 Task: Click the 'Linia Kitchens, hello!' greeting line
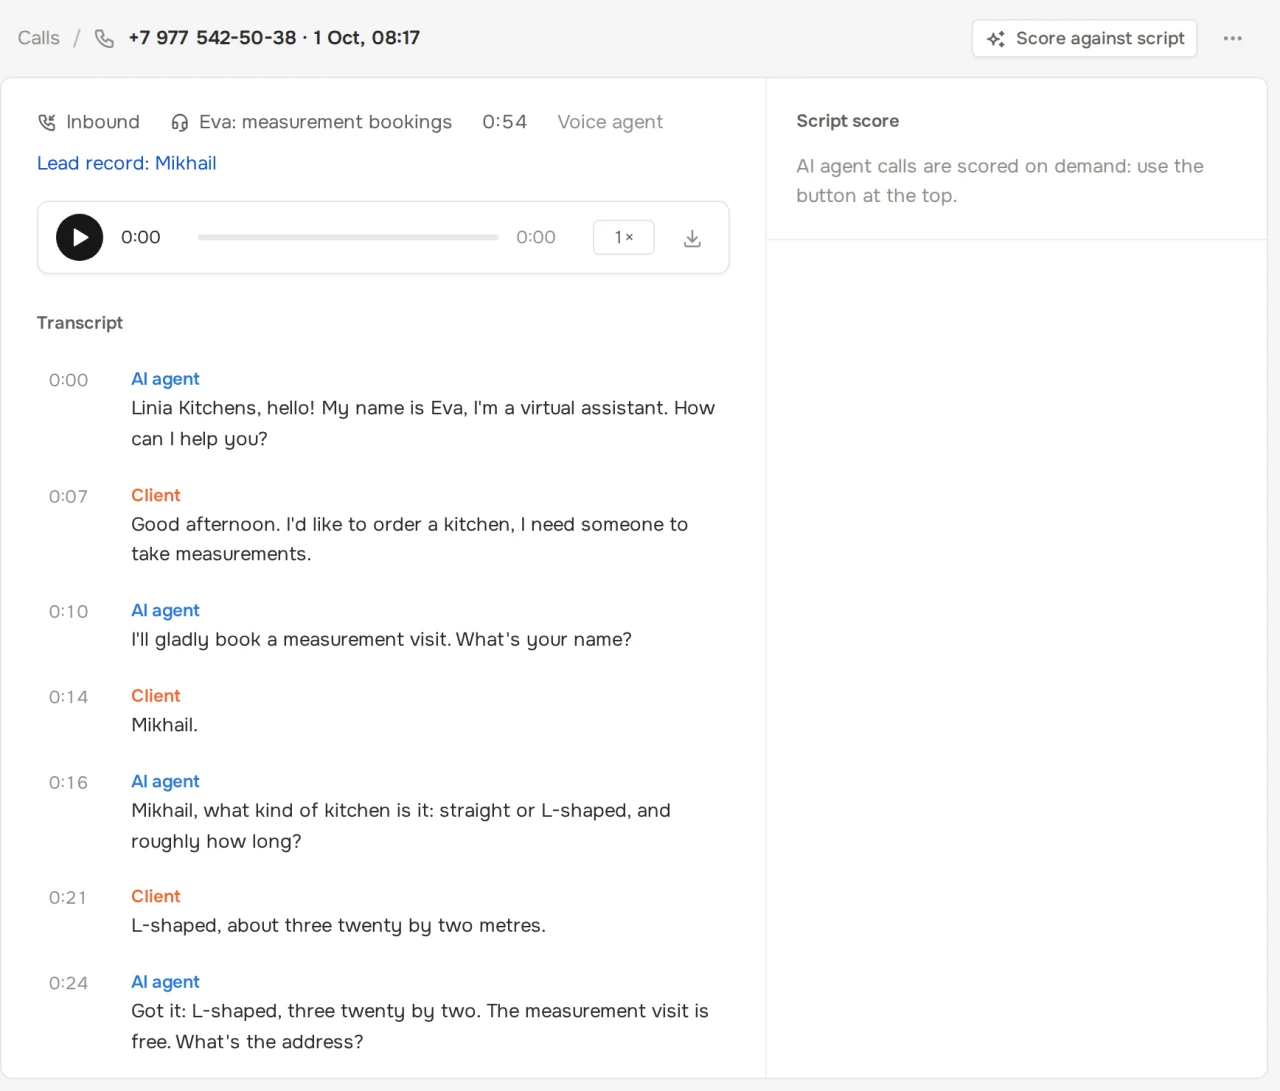(423, 423)
